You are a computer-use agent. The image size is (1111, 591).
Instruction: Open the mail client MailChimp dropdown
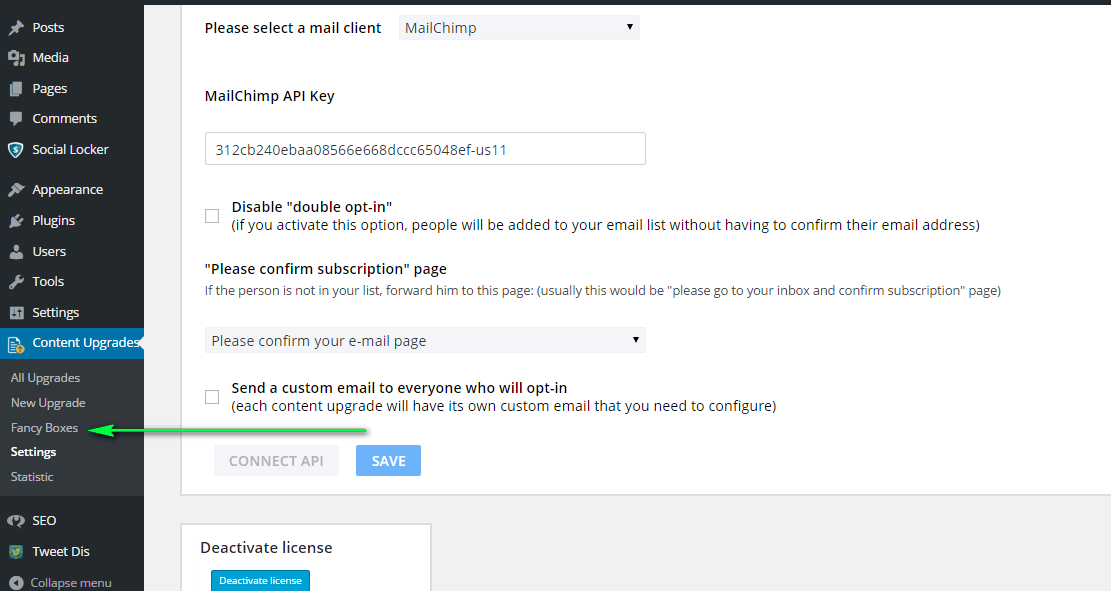[x=519, y=28]
